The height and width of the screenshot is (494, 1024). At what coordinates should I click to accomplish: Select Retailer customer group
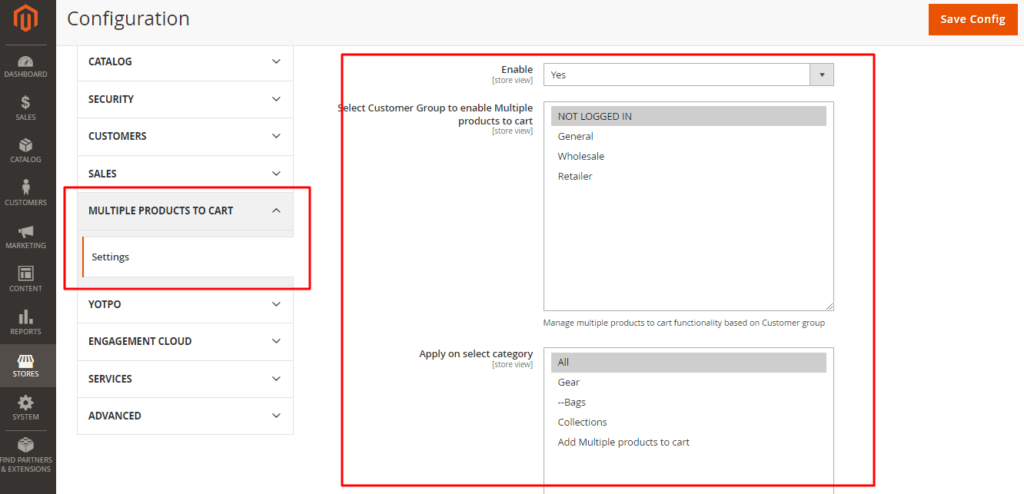688,176
